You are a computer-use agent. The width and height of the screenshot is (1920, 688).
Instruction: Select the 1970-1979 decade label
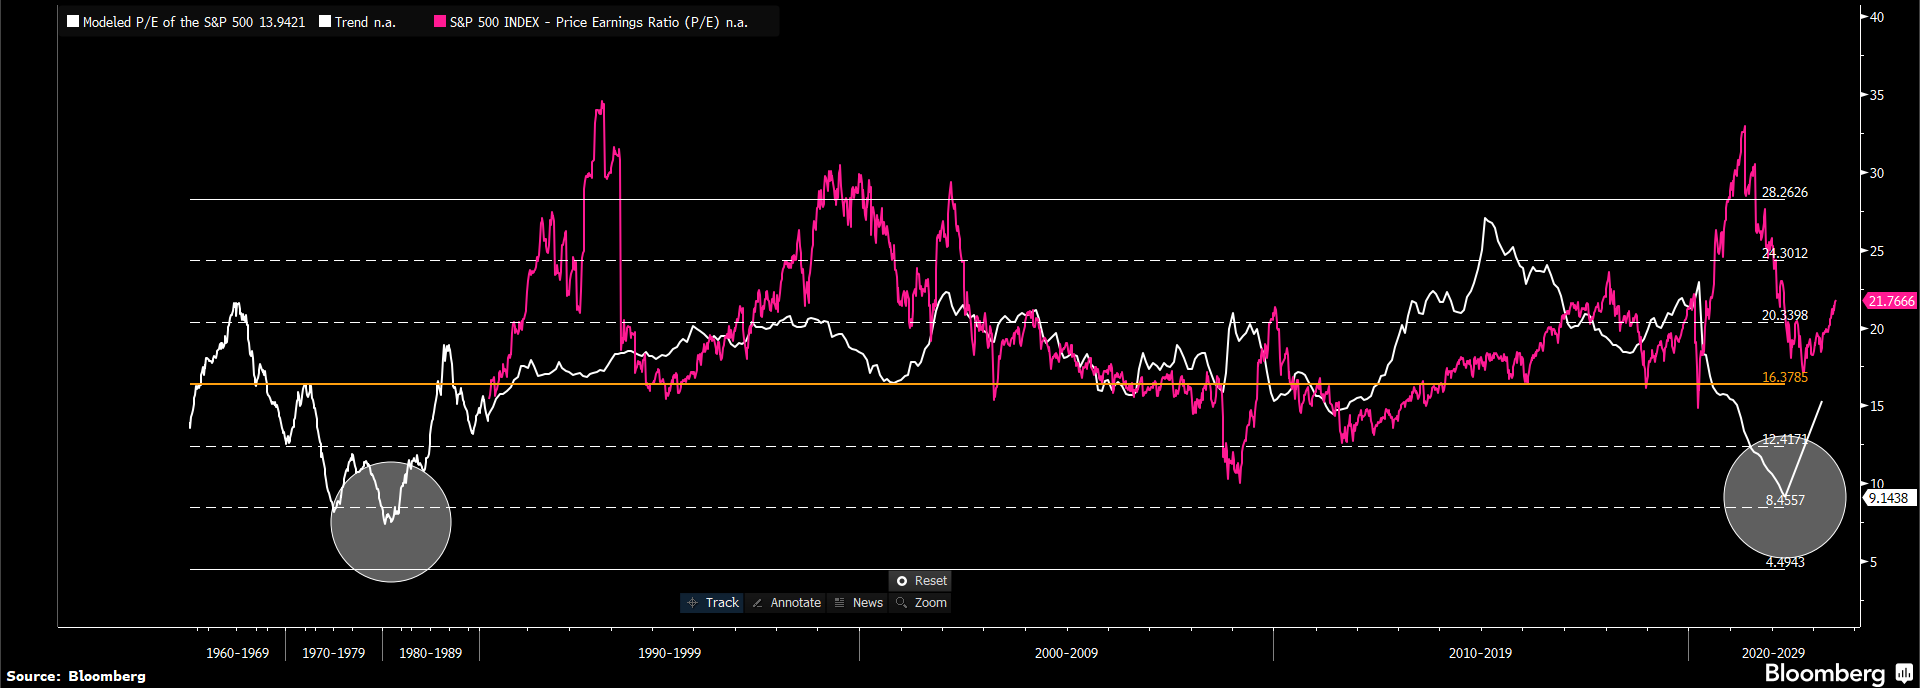coord(333,653)
